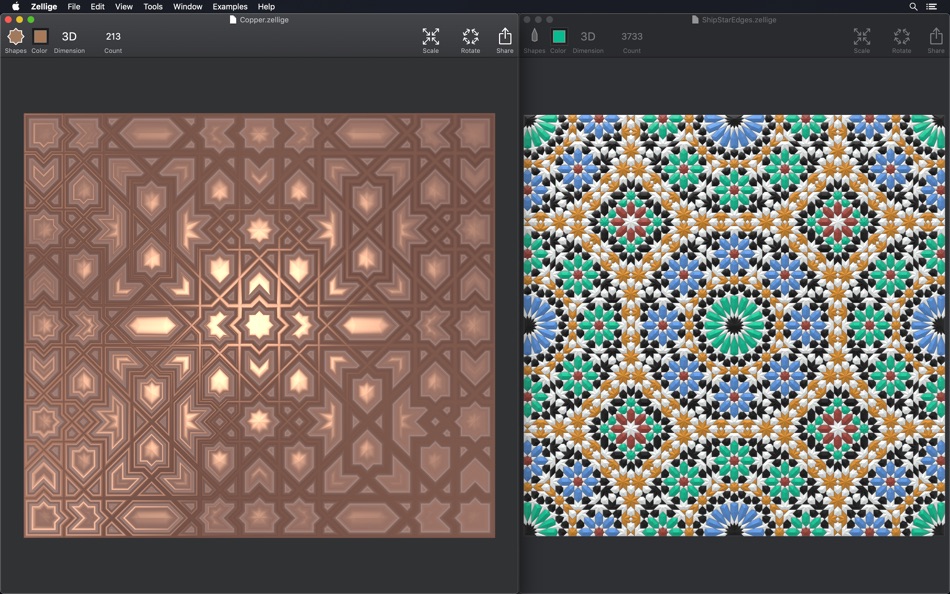Toggle 3D Dimension in Copper window
This screenshot has height=594, width=950.
point(69,37)
